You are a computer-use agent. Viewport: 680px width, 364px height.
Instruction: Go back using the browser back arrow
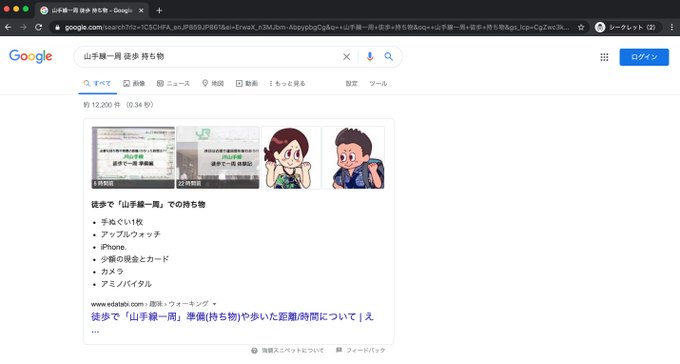coord(8,27)
